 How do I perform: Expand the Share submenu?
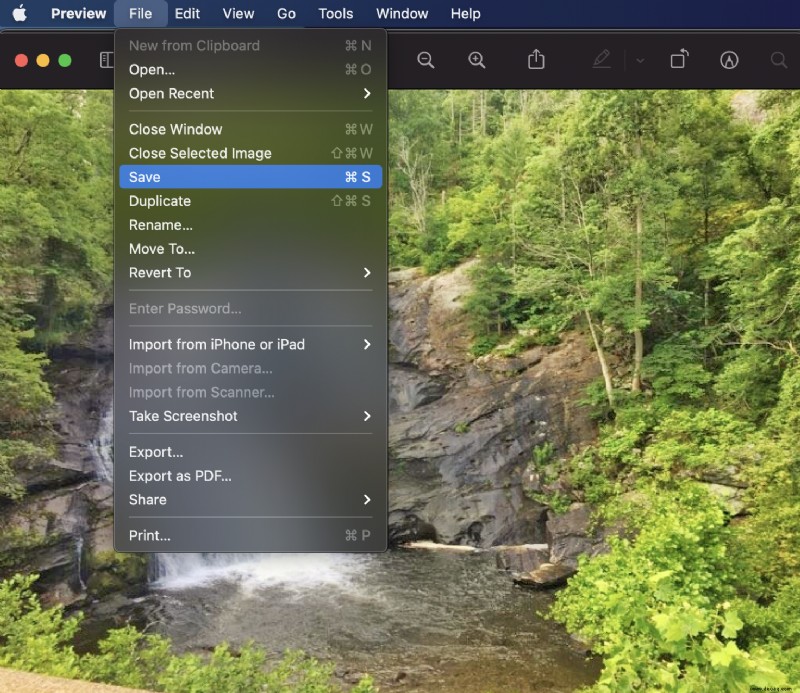tap(251, 500)
